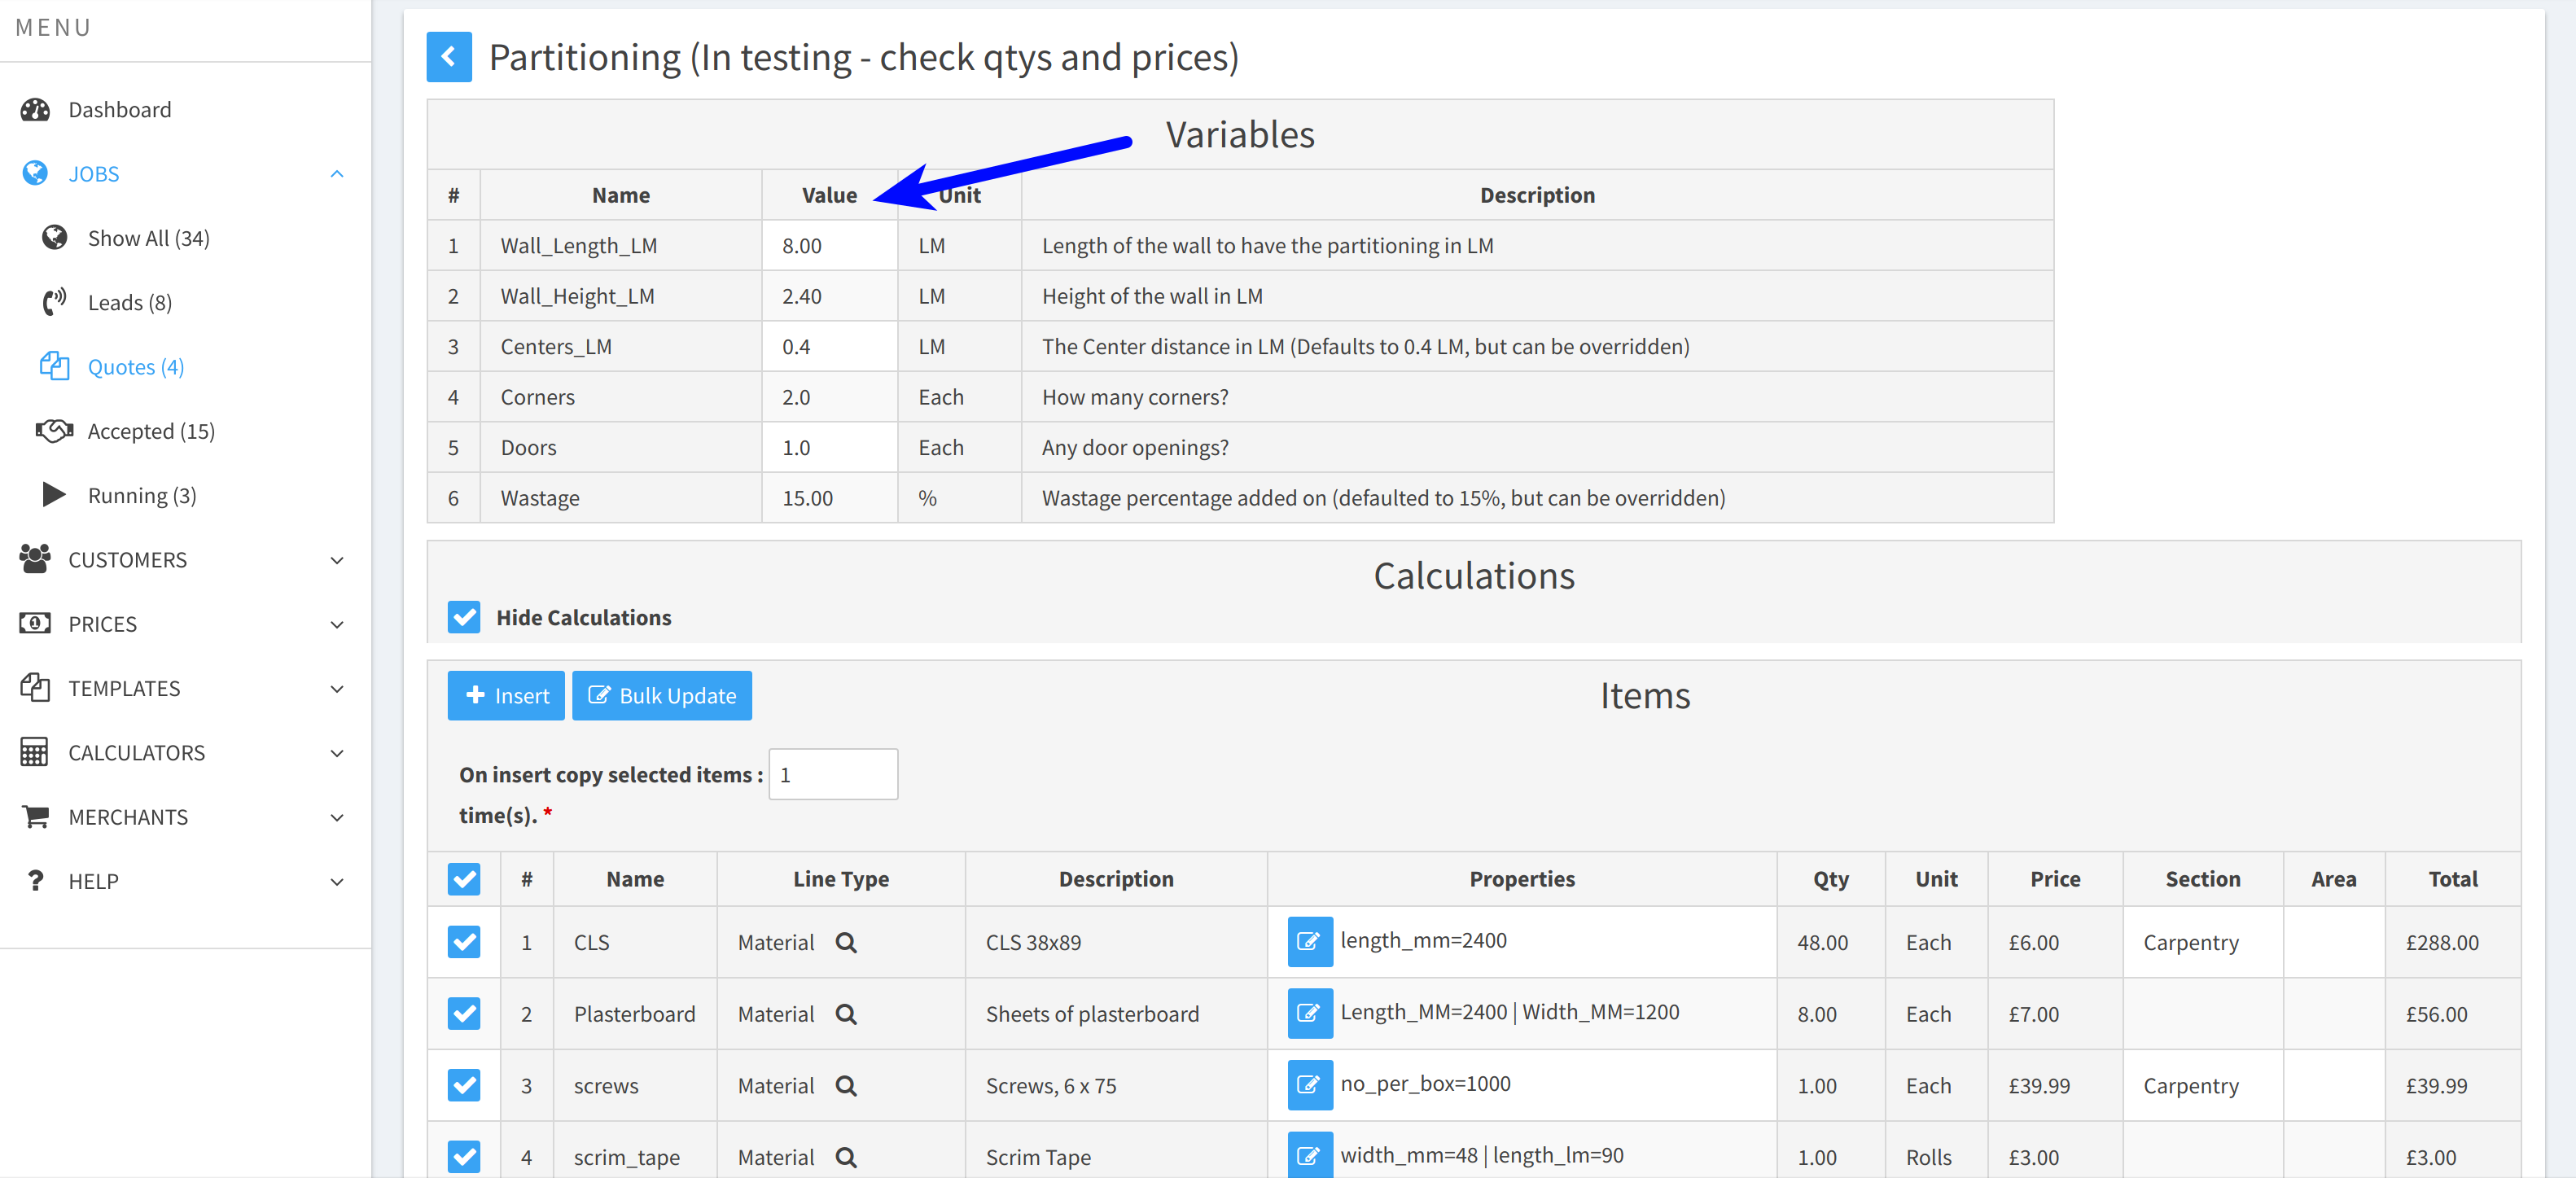Open Running (3) jobs
The image size is (2576, 1178).
(142, 495)
